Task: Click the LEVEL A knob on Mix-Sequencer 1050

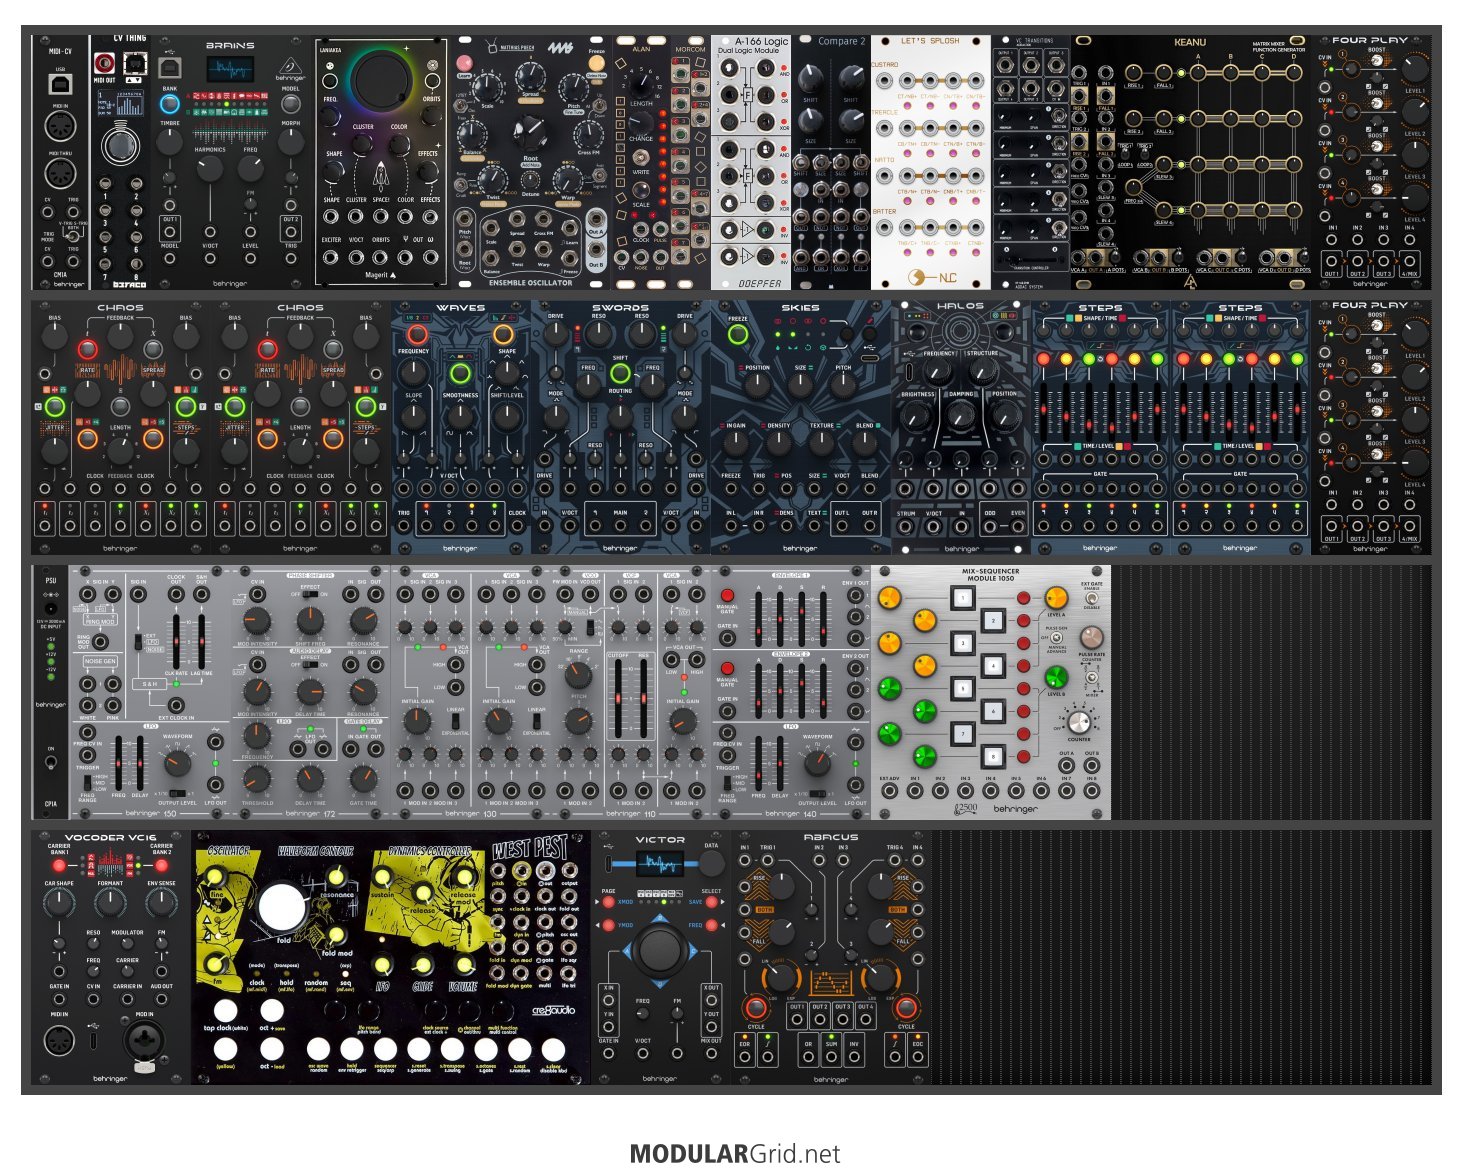Action: [1057, 597]
